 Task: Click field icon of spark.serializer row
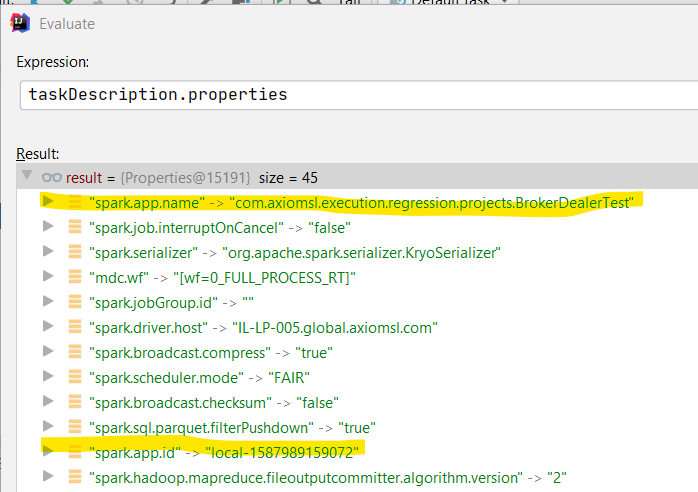(x=75, y=252)
